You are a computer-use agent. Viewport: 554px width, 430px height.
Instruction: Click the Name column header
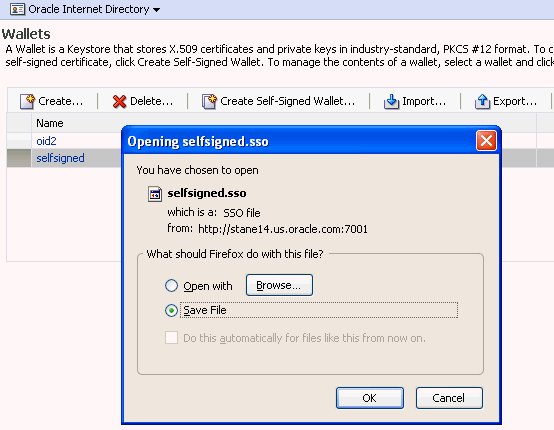click(x=50, y=123)
